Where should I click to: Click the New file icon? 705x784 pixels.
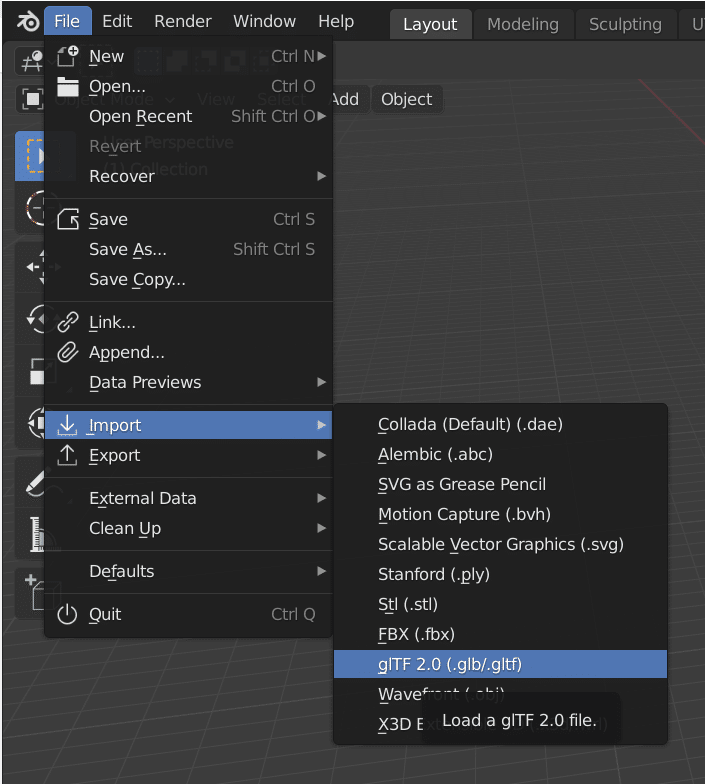(68, 56)
